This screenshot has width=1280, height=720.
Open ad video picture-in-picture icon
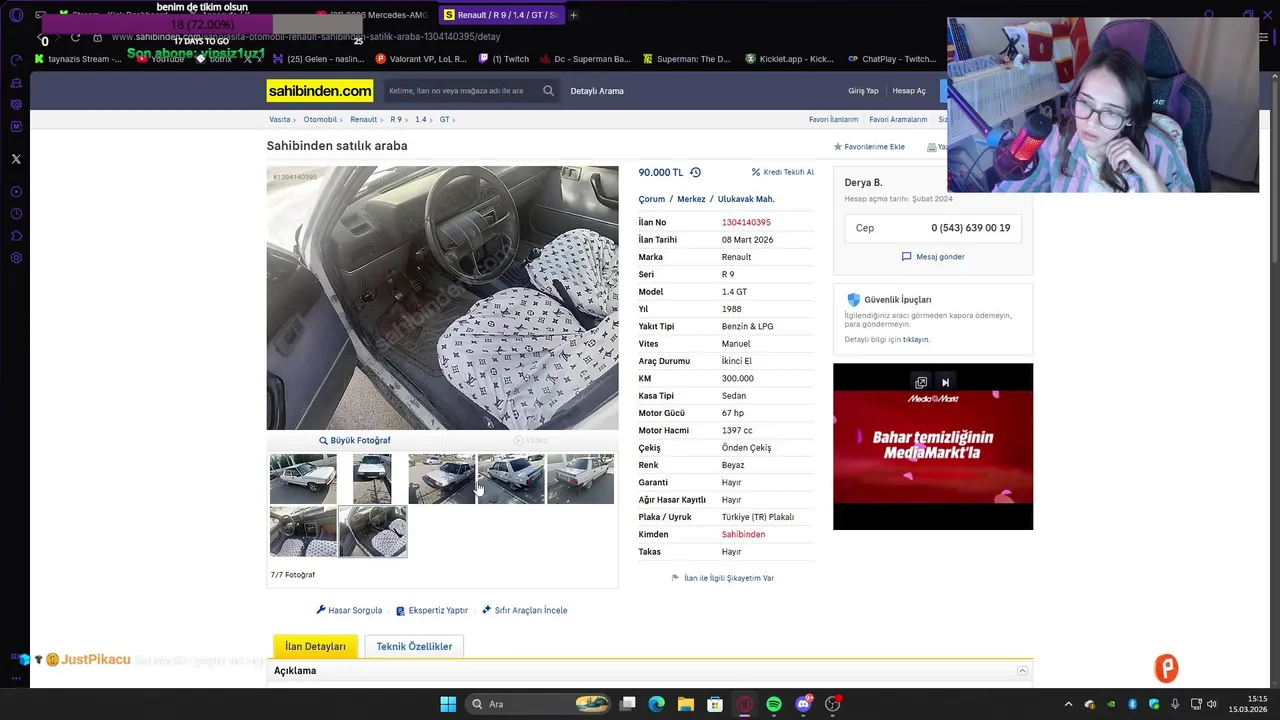coord(921,382)
